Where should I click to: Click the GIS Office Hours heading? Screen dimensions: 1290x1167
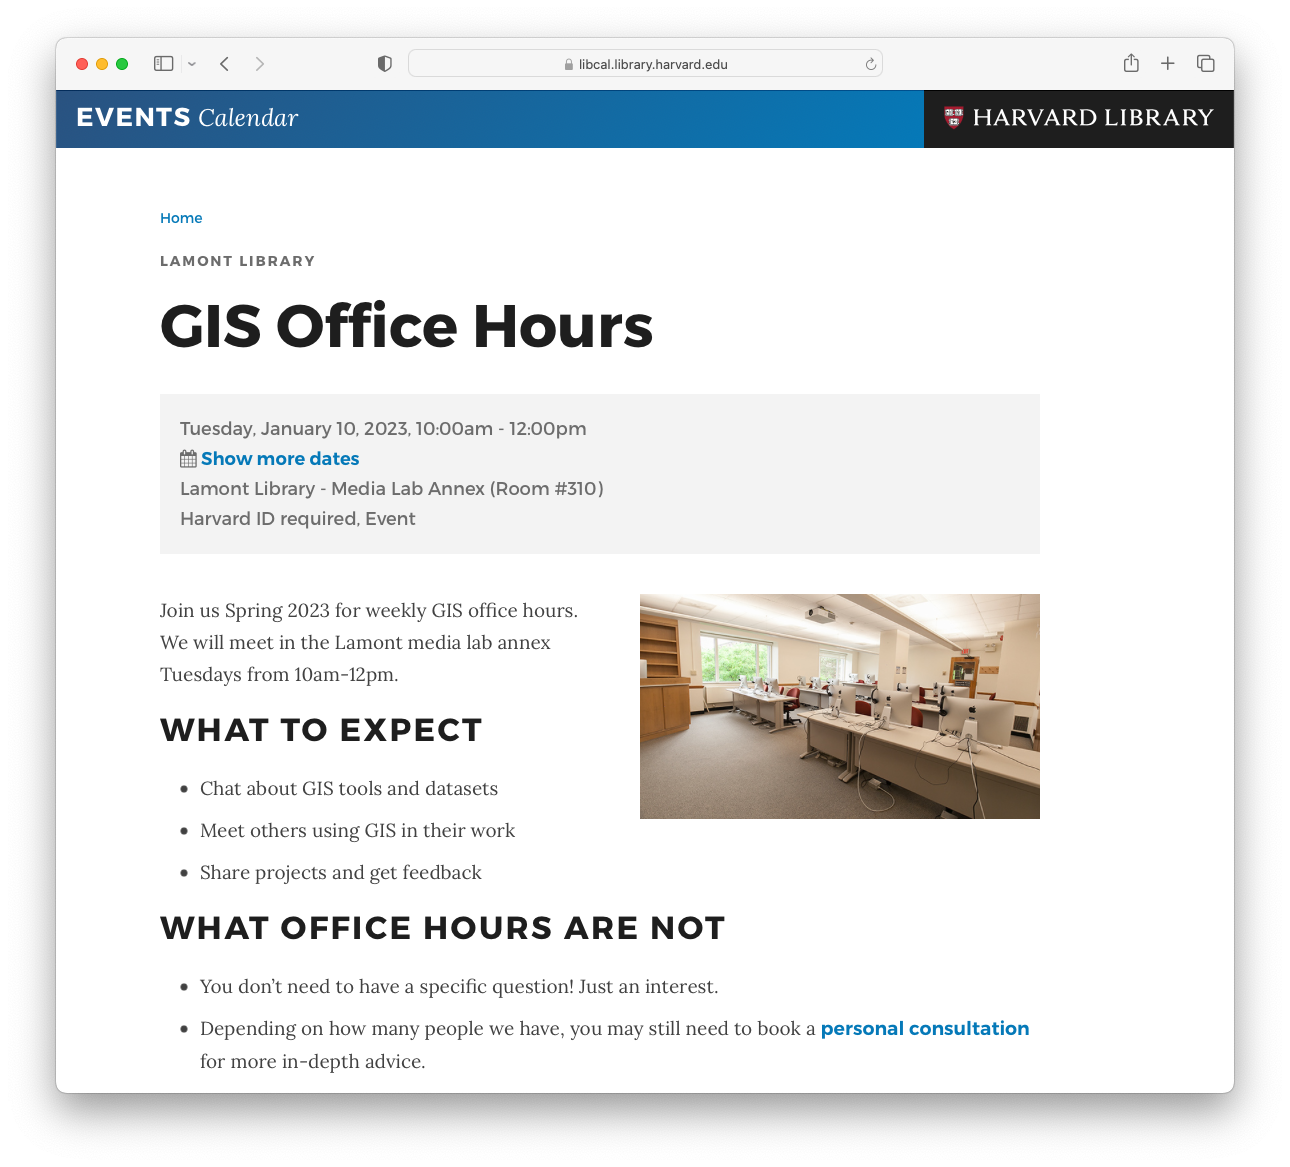pos(406,327)
